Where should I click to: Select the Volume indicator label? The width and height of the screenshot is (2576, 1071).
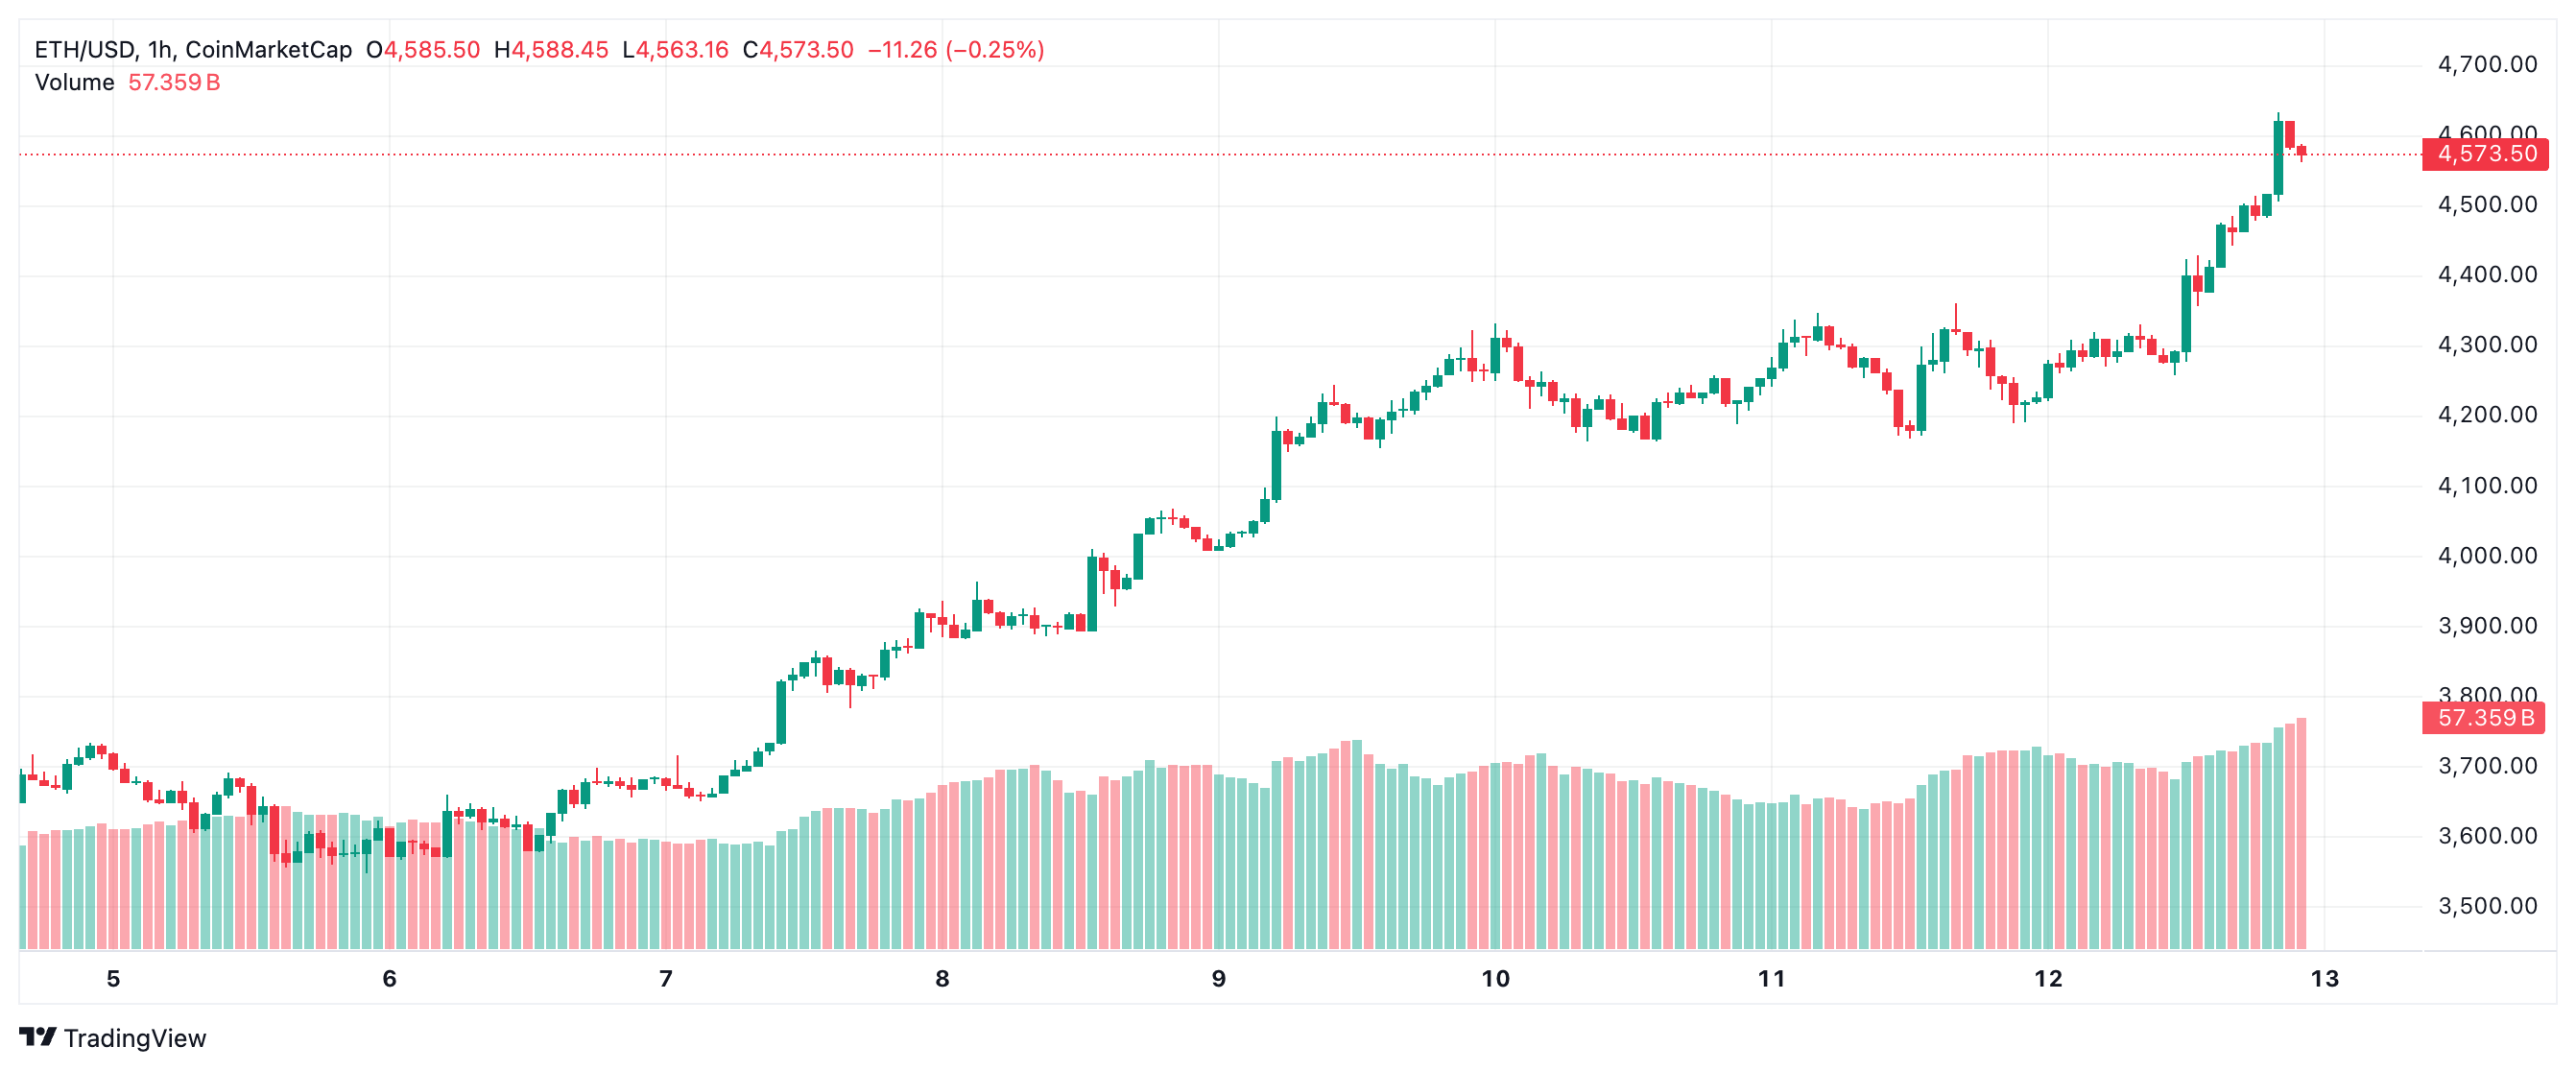coord(75,82)
